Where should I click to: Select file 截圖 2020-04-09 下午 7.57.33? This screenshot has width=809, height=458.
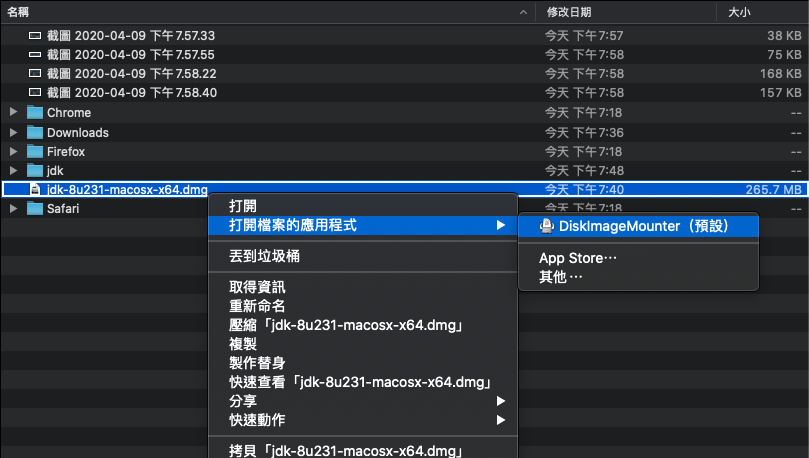click(131, 36)
